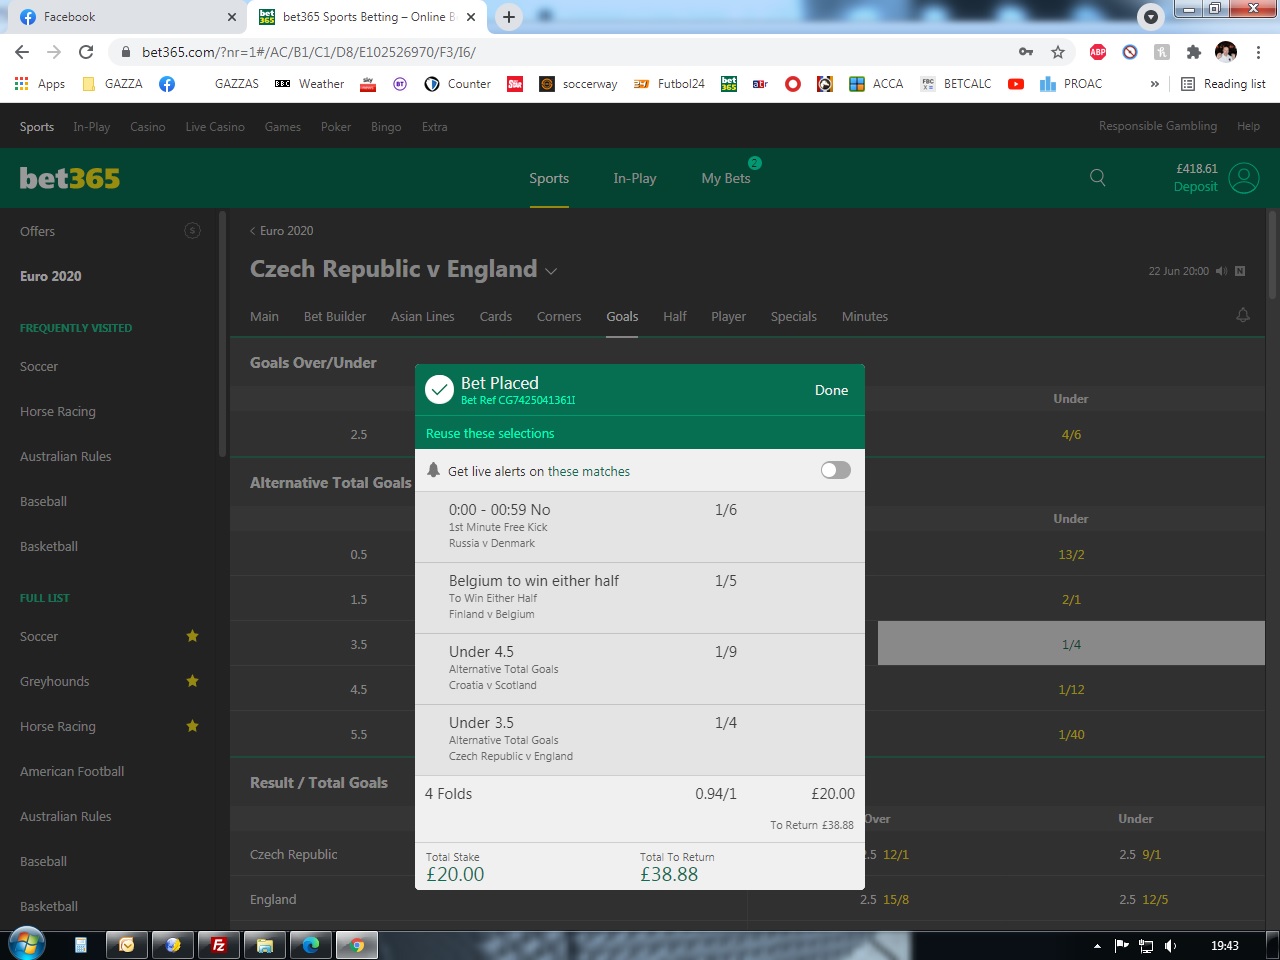Click the taskbar volume icon
The height and width of the screenshot is (960, 1280).
click(x=1170, y=945)
